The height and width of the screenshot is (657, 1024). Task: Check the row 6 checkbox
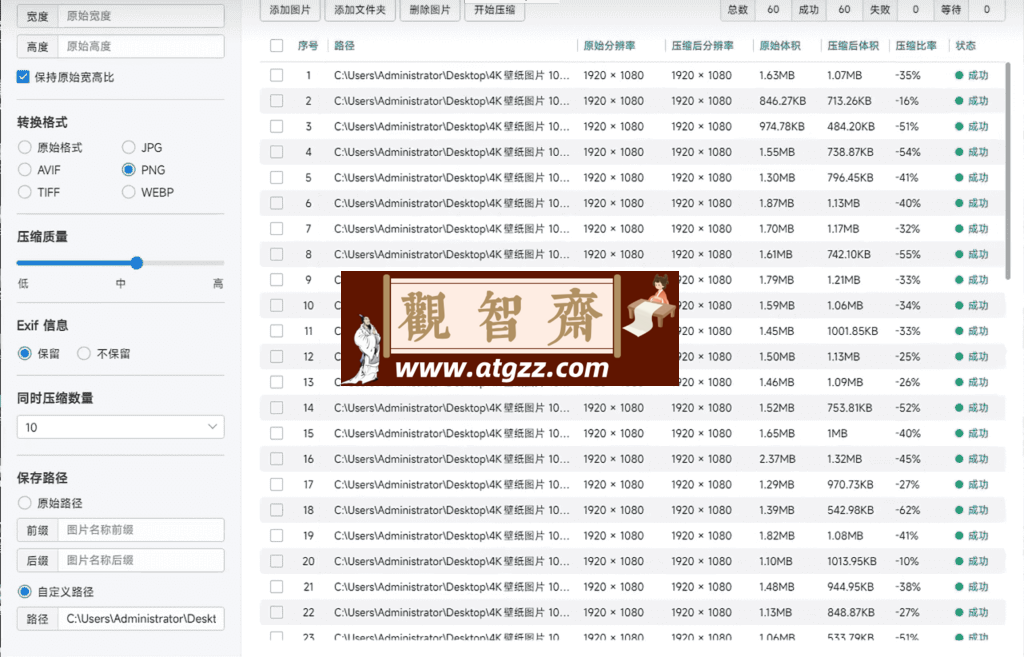click(277, 203)
